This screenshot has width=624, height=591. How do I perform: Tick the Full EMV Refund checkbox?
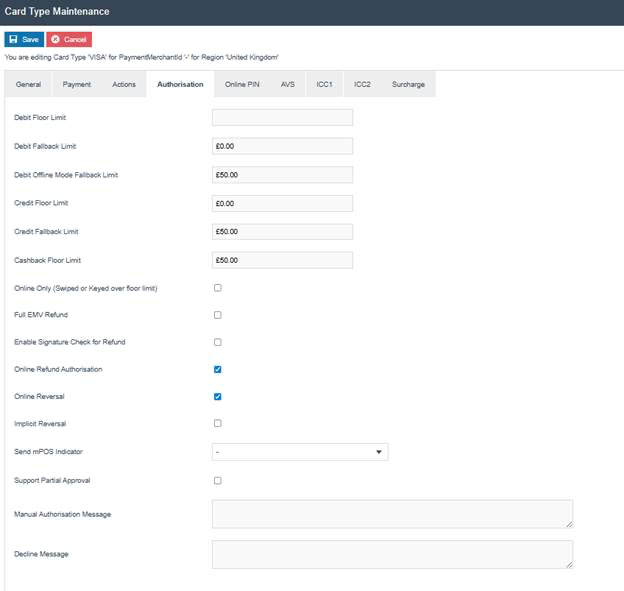[x=218, y=315]
